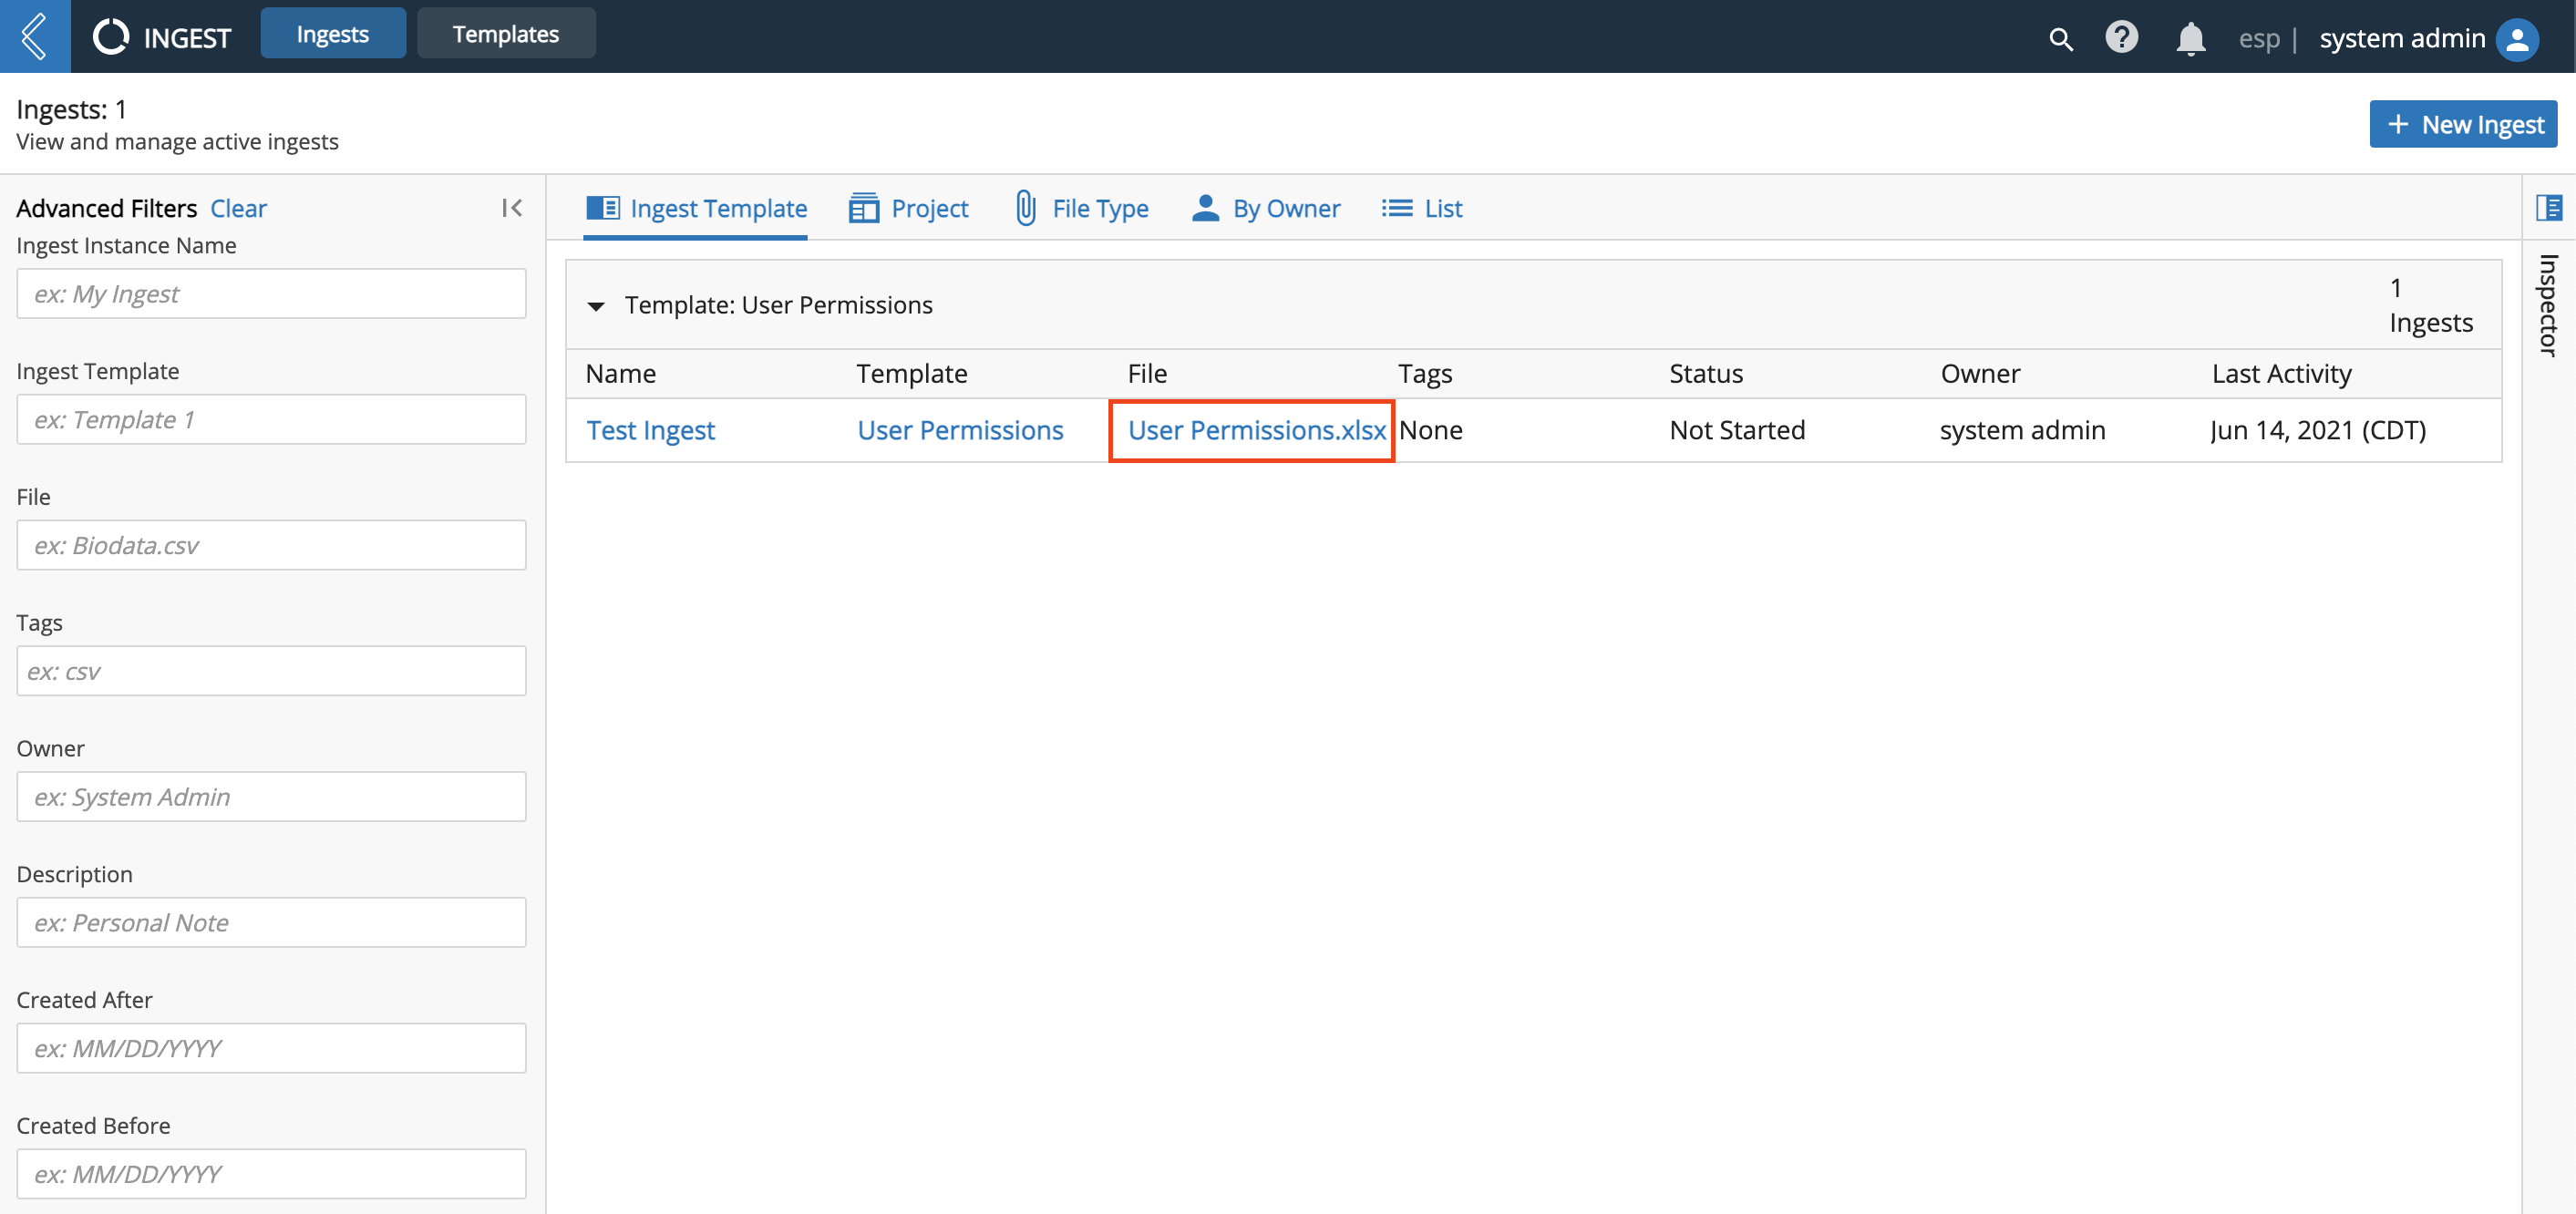Viewport: 2576px width, 1214px height.
Task: Group by Ingest Template view
Action: [696, 208]
